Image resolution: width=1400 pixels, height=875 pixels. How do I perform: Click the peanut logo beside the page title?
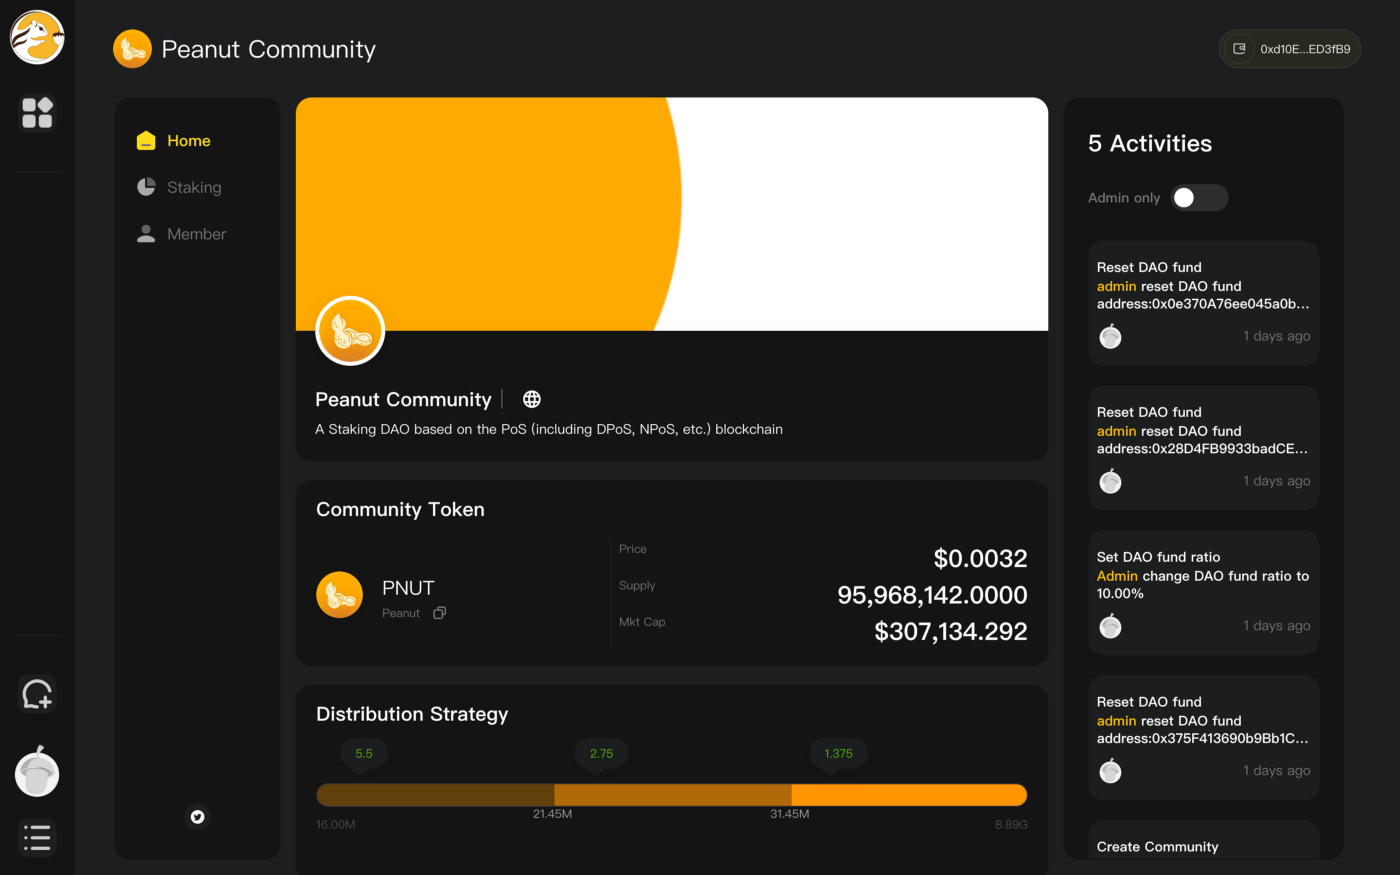coord(132,49)
